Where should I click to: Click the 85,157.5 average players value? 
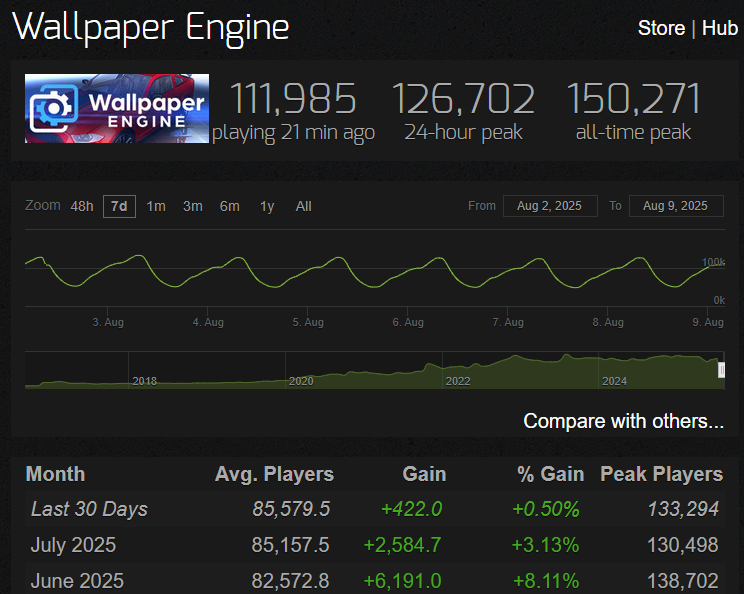point(290,545)
